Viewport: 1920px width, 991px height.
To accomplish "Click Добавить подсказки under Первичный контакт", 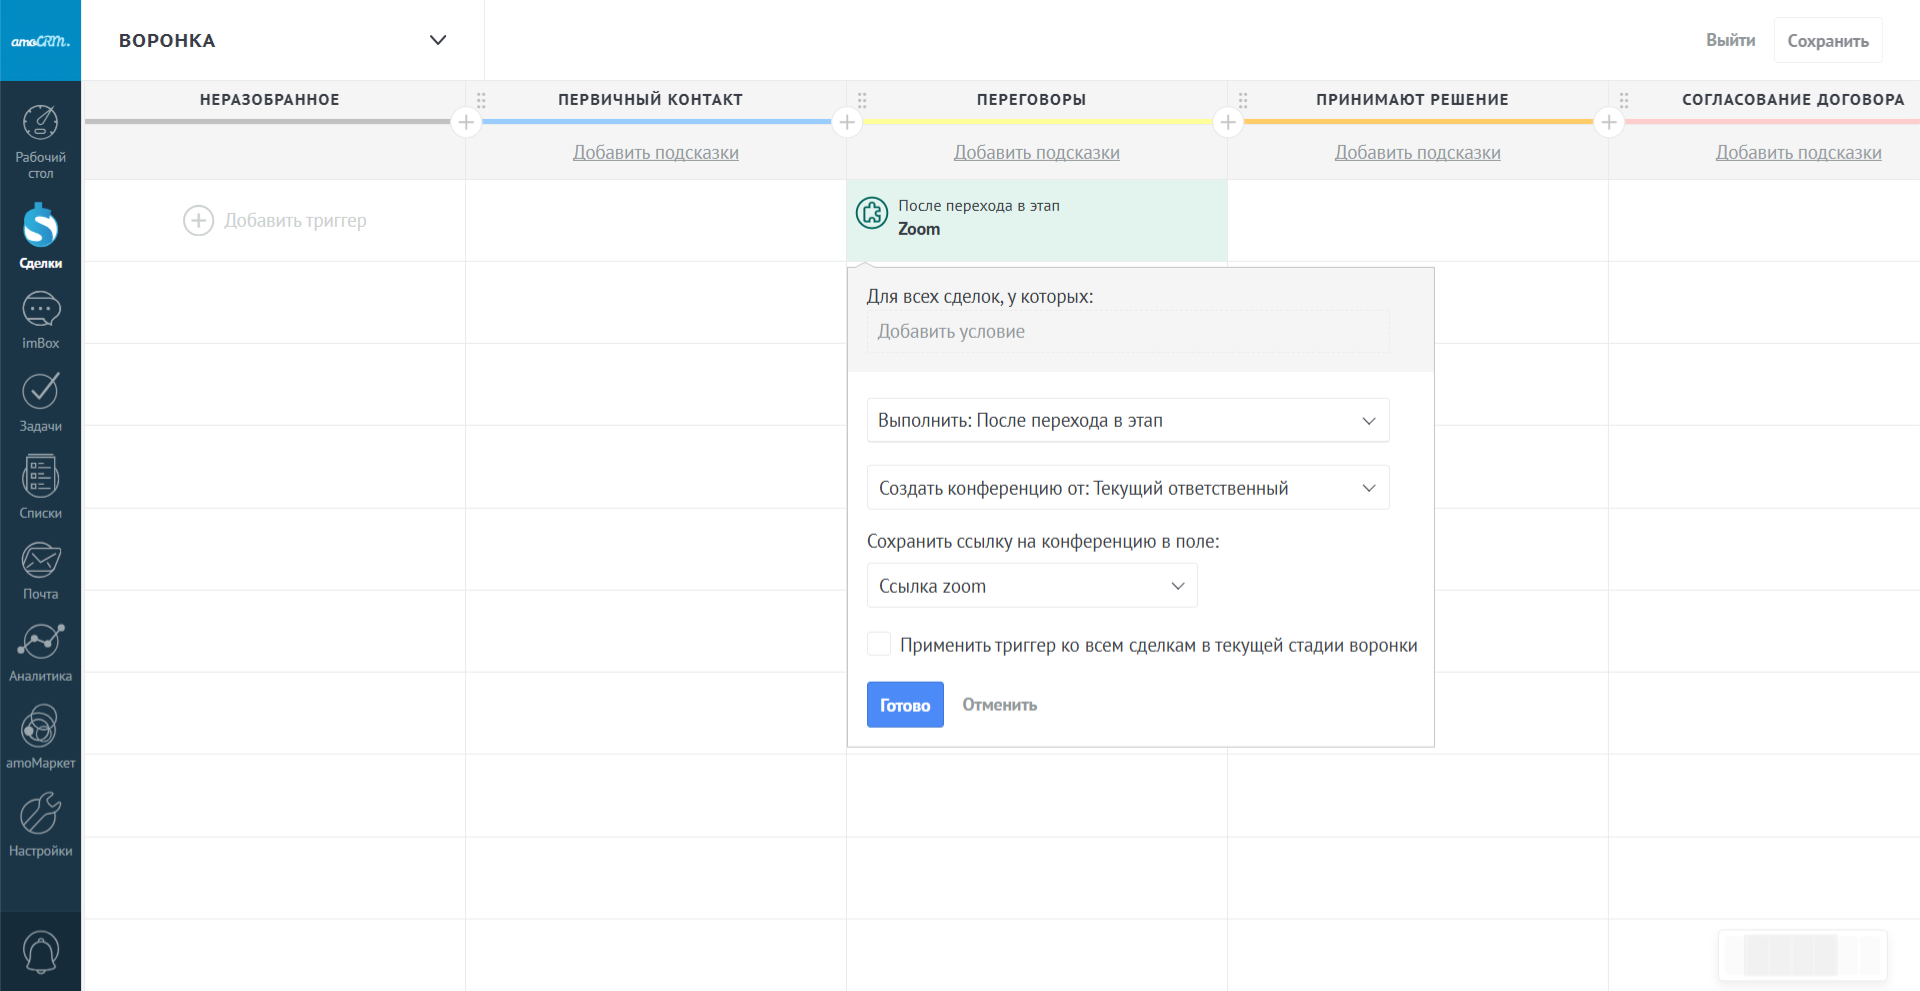I will [655, 153].
